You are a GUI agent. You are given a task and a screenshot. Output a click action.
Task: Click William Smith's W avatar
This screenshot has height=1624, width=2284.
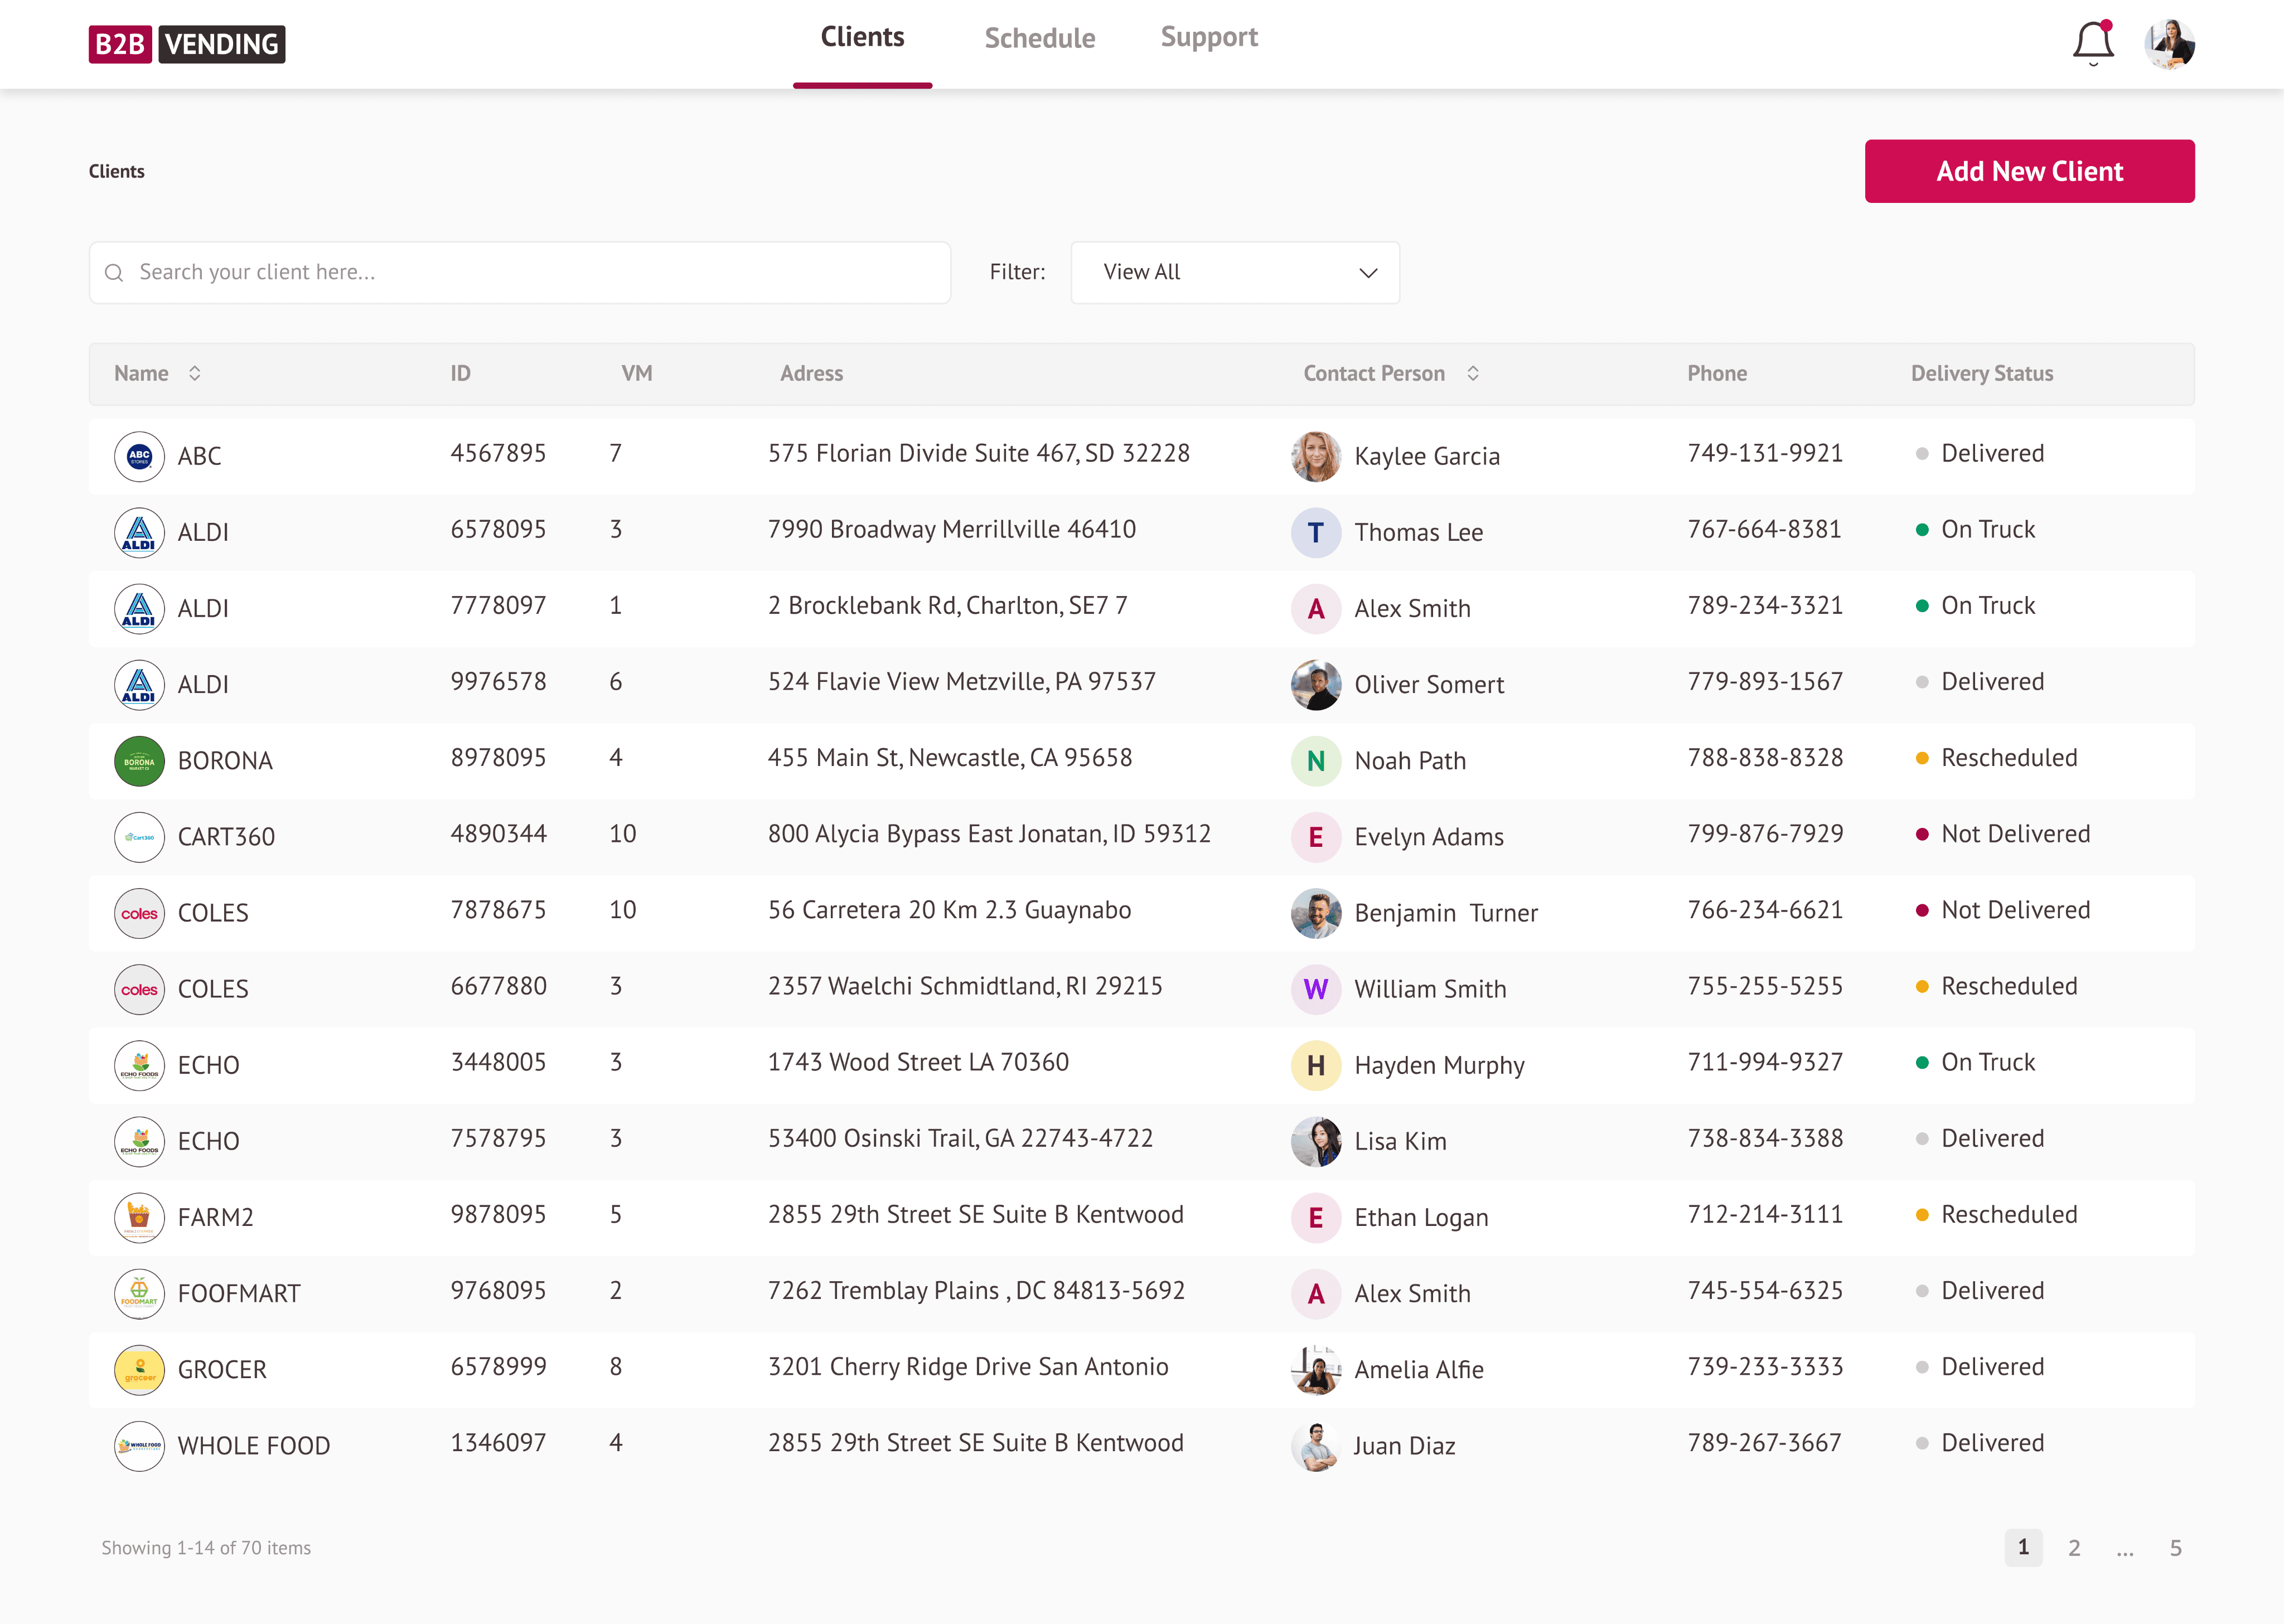(x=1316, y=989)
